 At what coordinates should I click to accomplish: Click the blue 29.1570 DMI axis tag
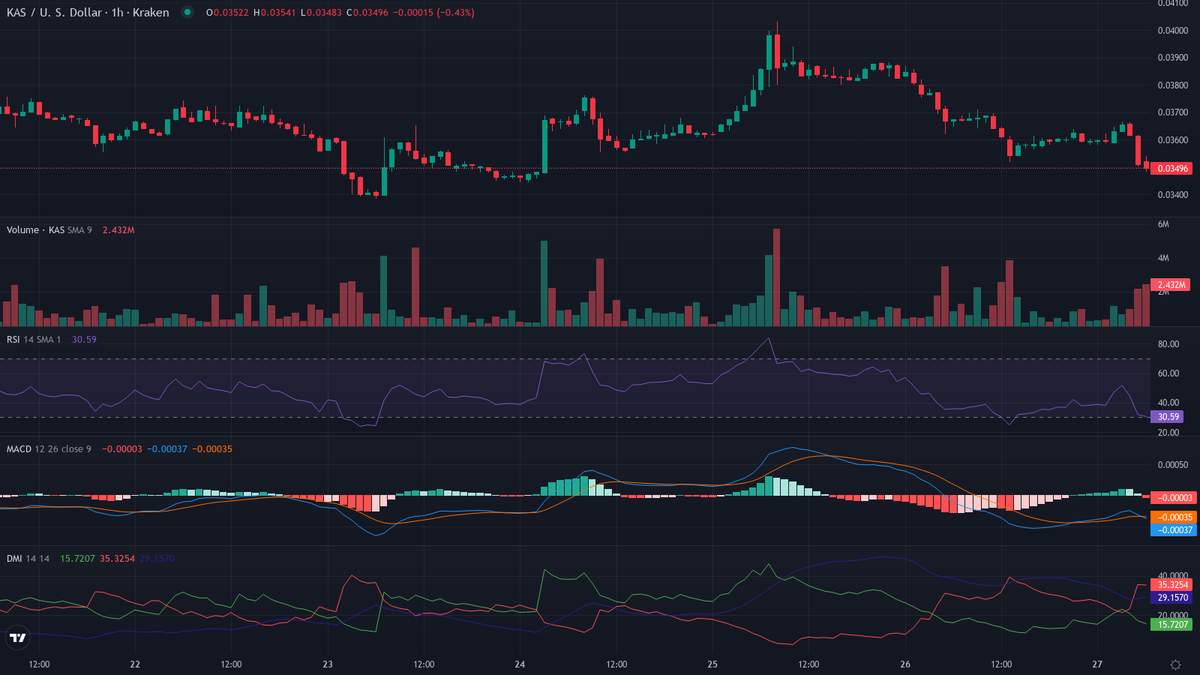1170,597
